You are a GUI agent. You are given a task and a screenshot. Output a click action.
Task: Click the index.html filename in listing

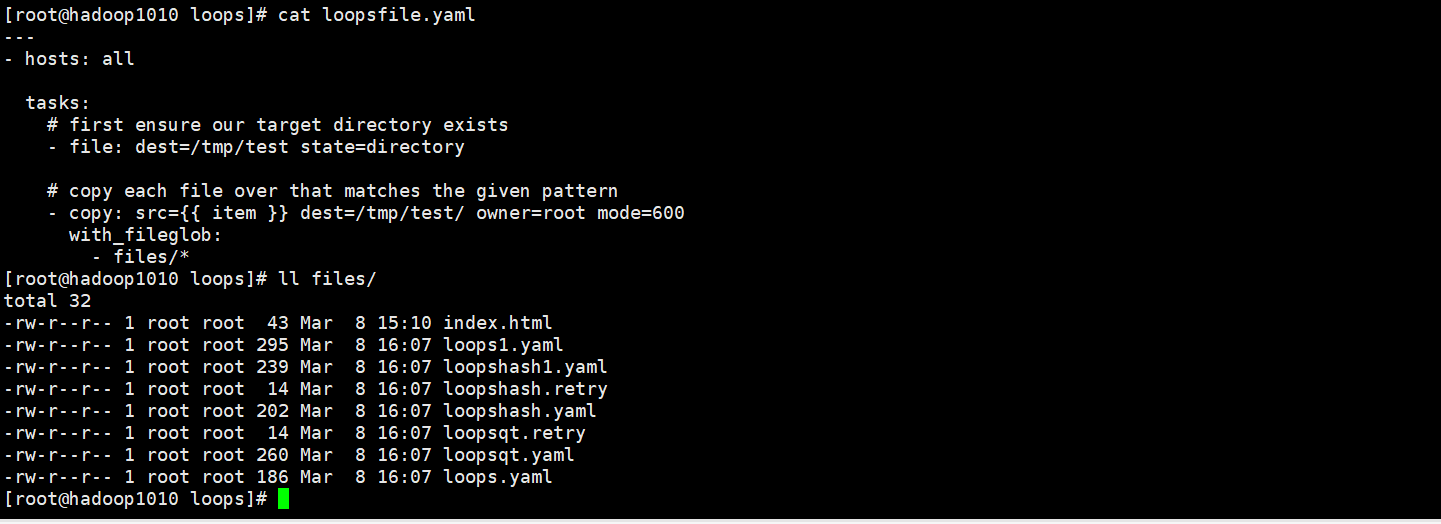pos(497,323)
